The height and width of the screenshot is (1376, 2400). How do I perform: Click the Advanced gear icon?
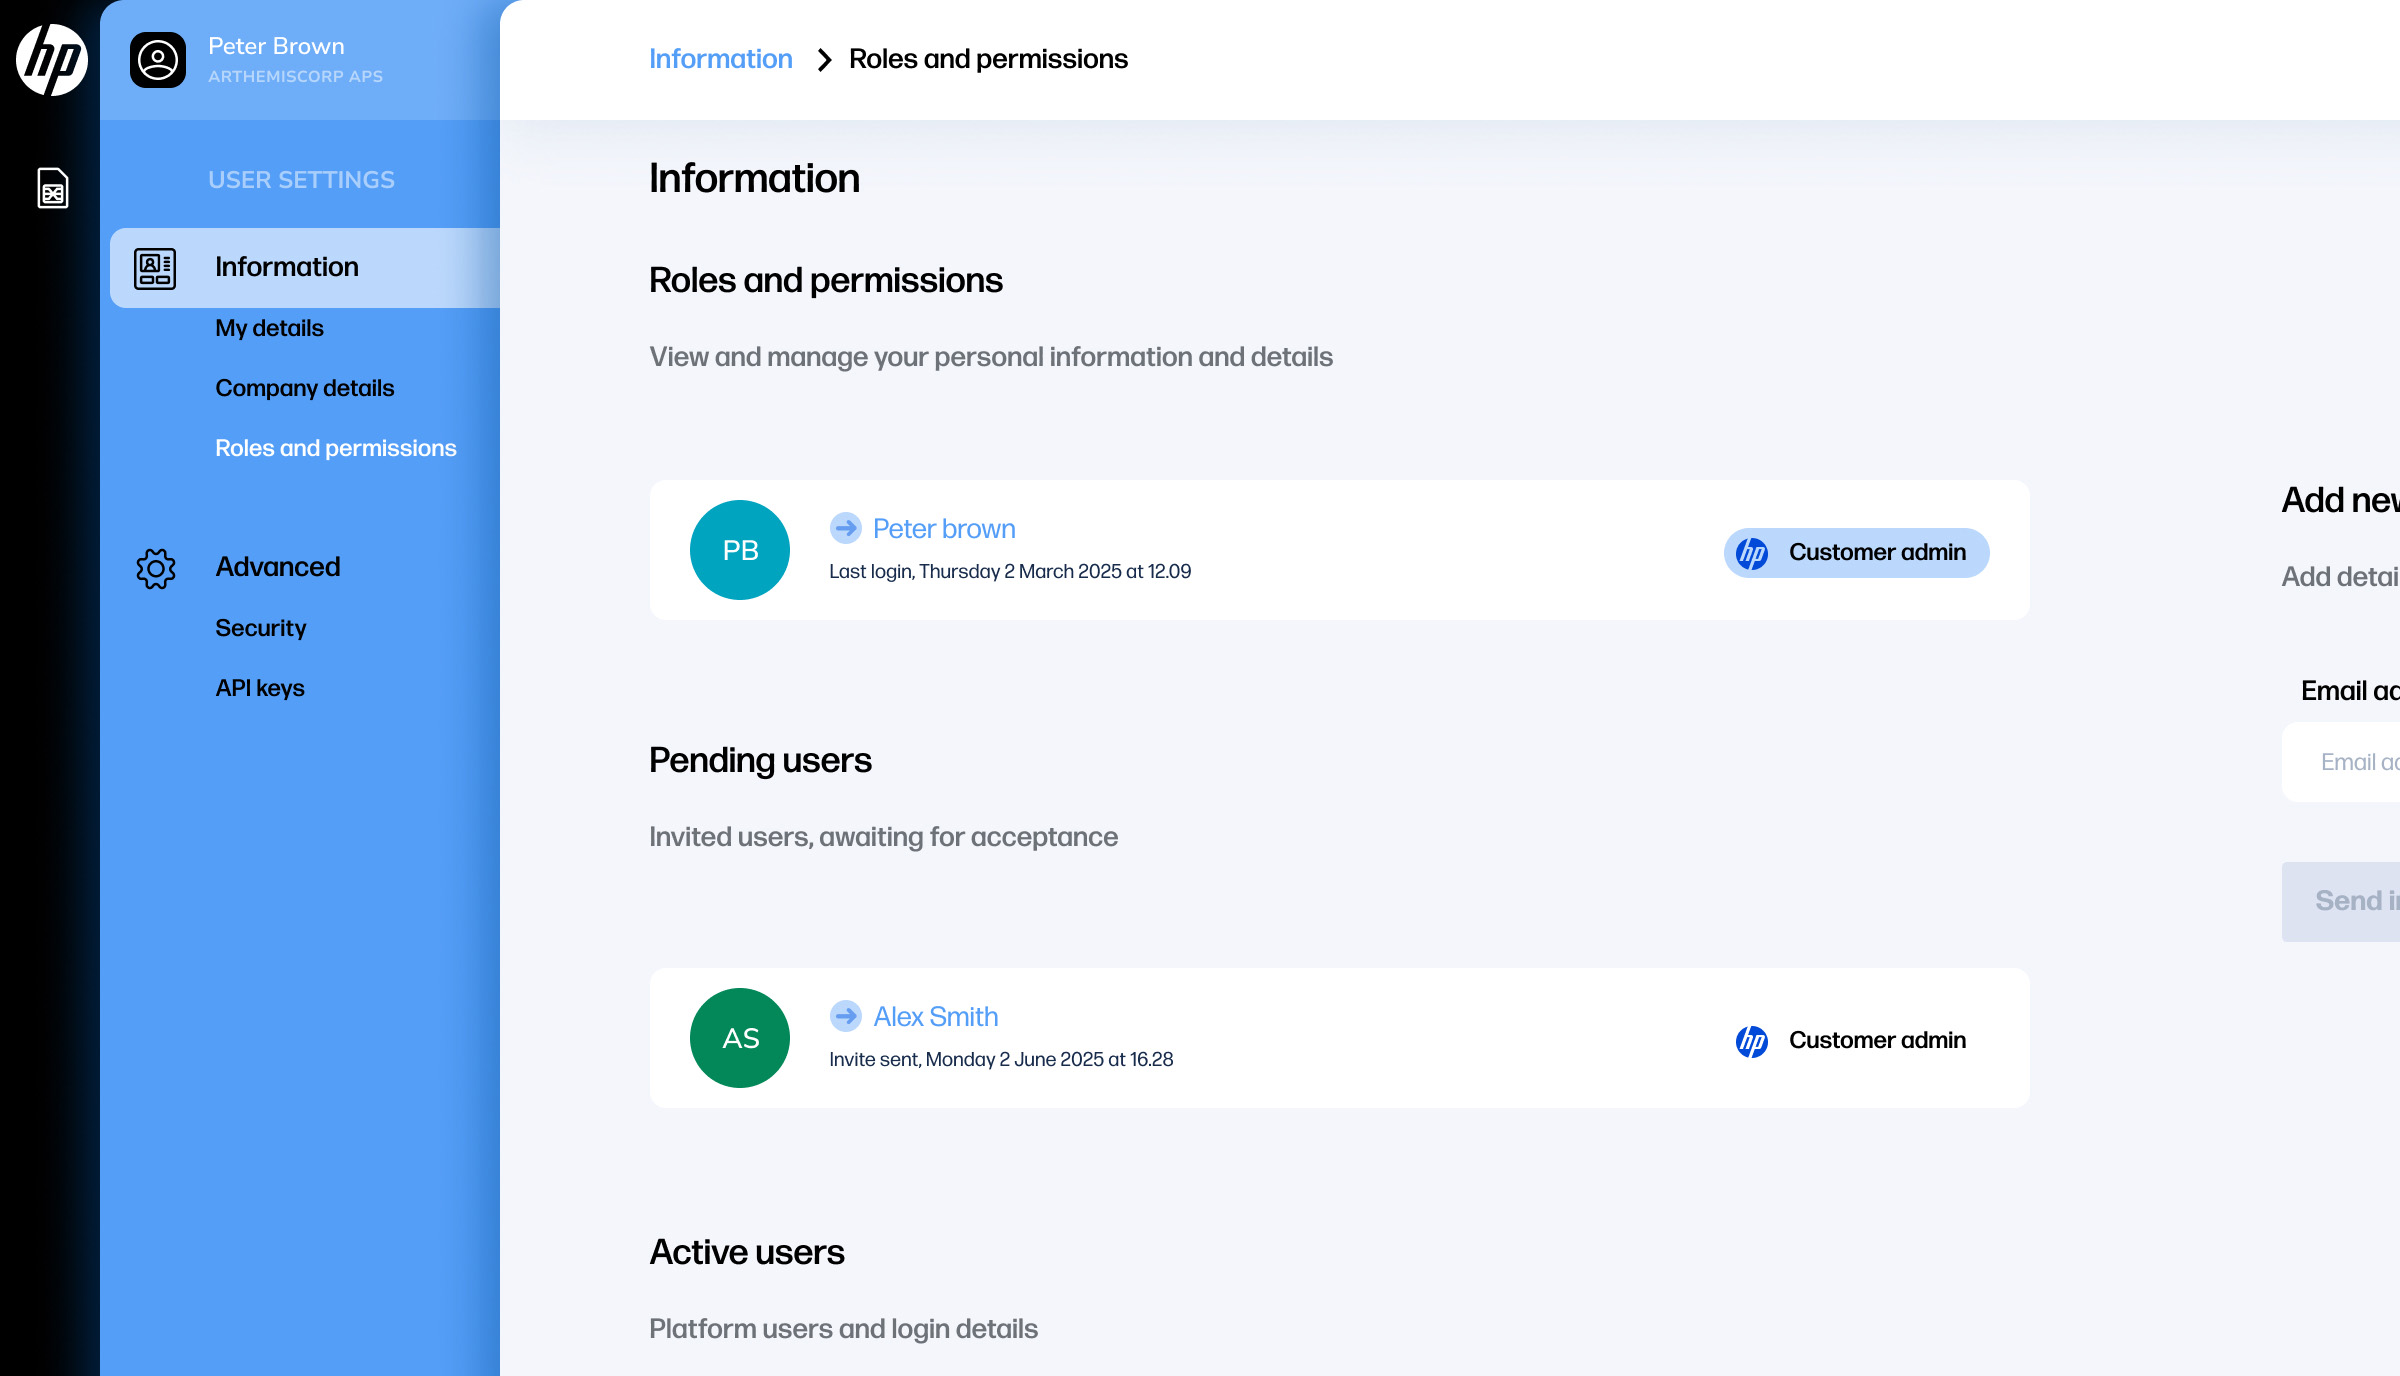point(156,568)
